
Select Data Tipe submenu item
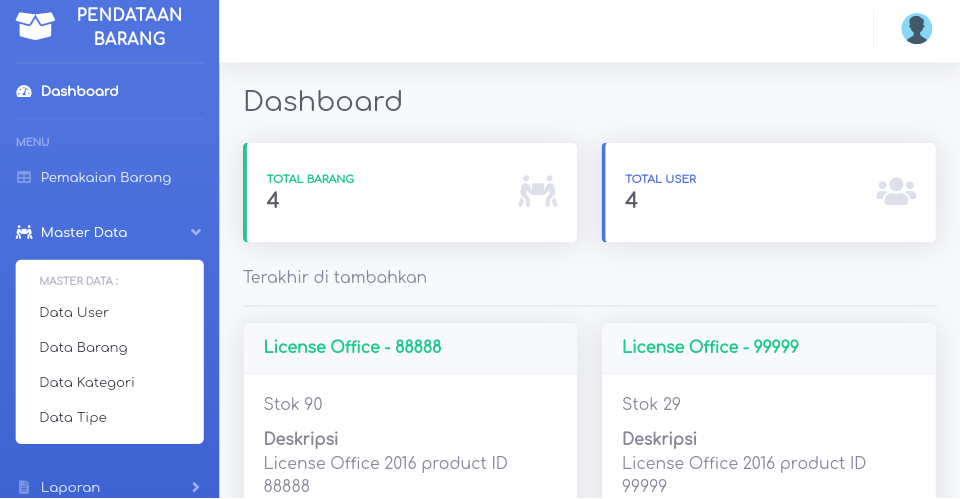(x=73, y=417)
